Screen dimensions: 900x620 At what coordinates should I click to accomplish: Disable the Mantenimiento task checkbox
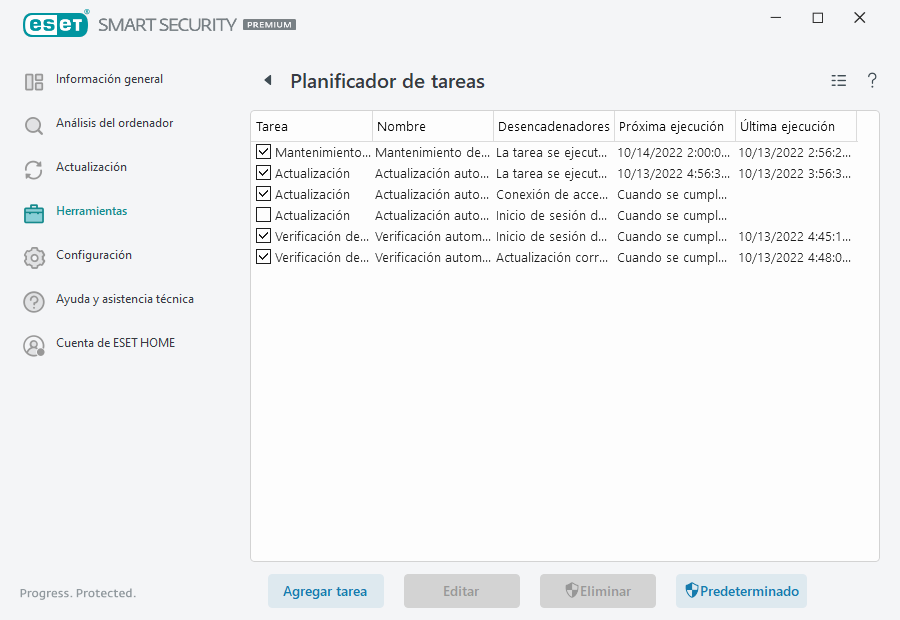(263, 151)
